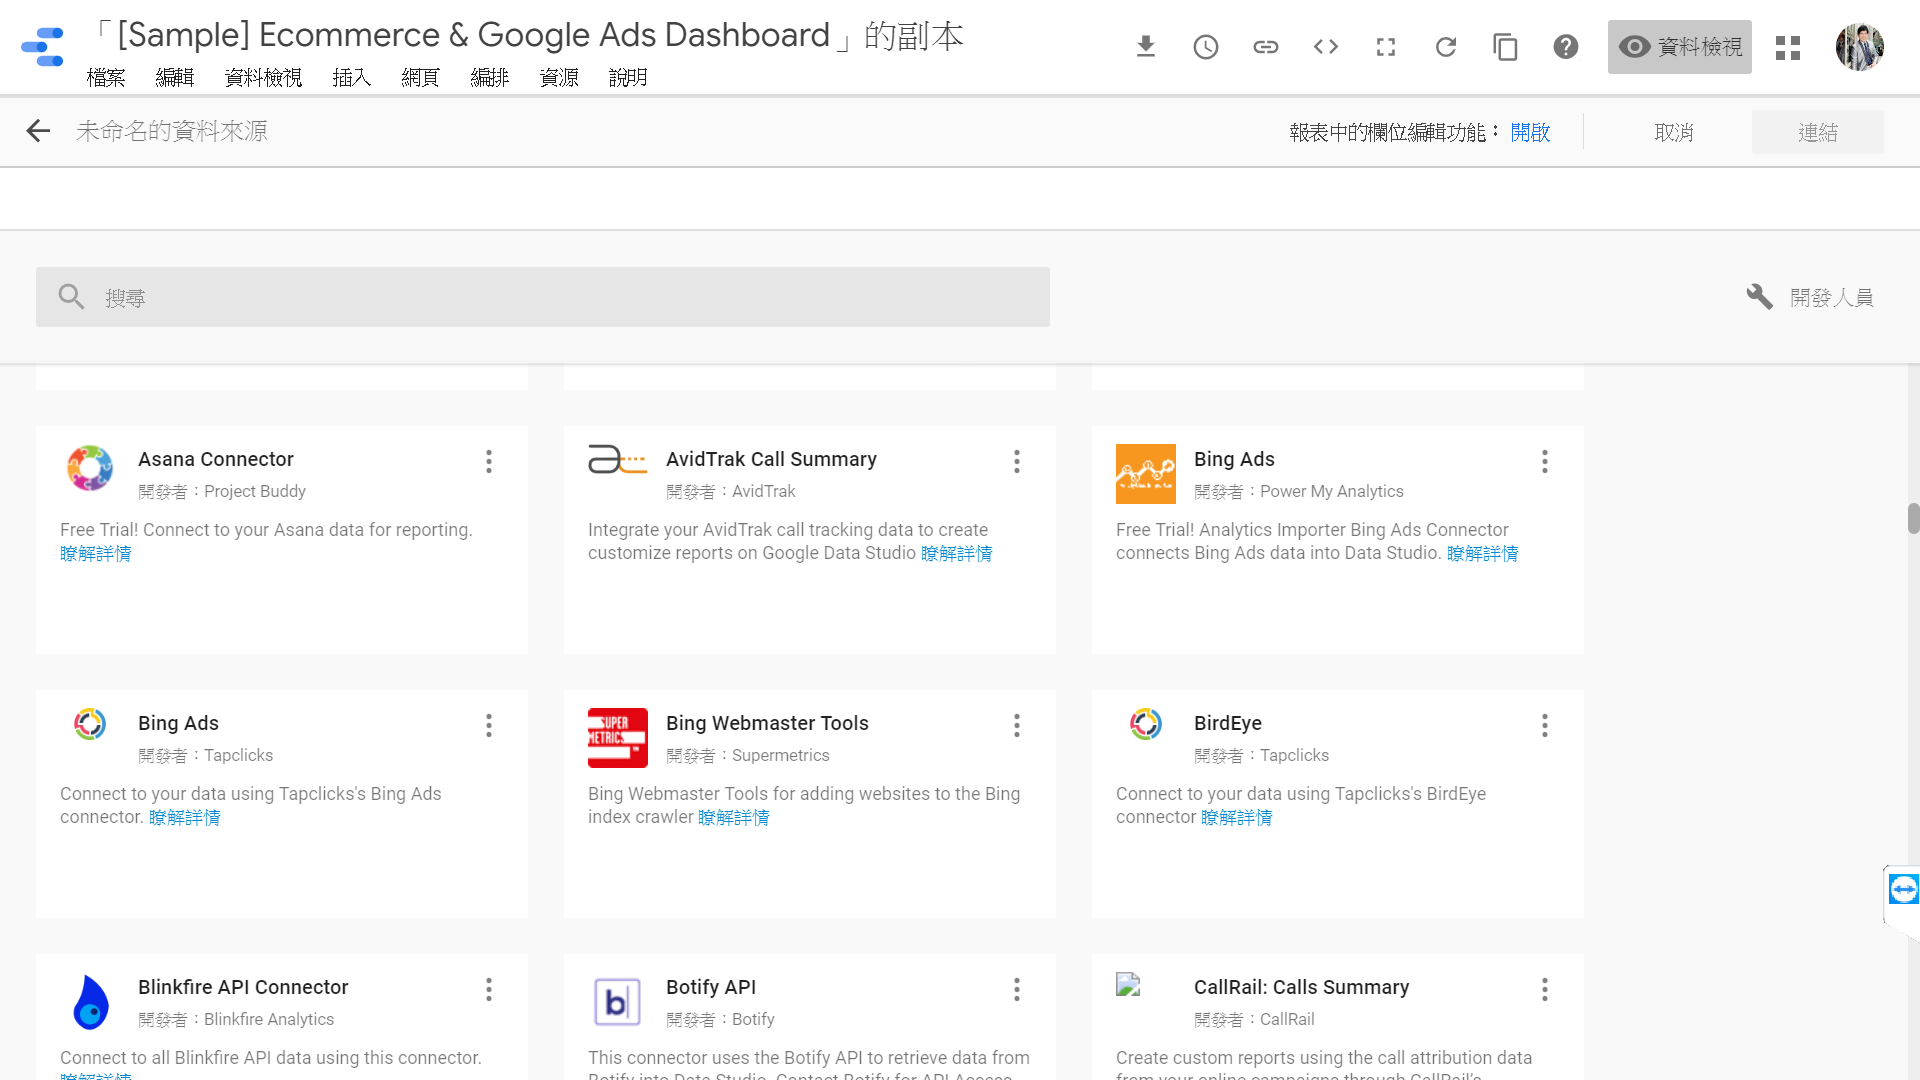This screenshot has height=1080, width=1920.
Task: Open Bing Webmaster Tools 瞭解詳情 link
Action: (x=734, y=818)
